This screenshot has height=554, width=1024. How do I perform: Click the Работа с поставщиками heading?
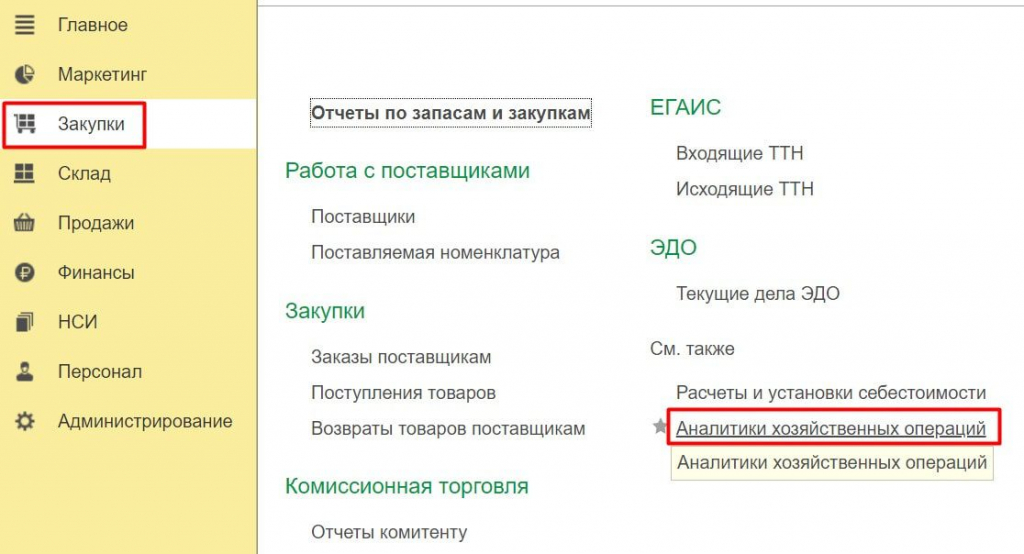[x=408, y=171]
